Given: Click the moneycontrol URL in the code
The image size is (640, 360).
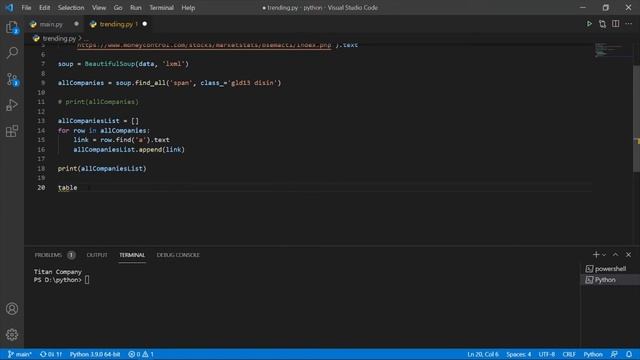Looking at the screenshot, I should click(204, 45).
